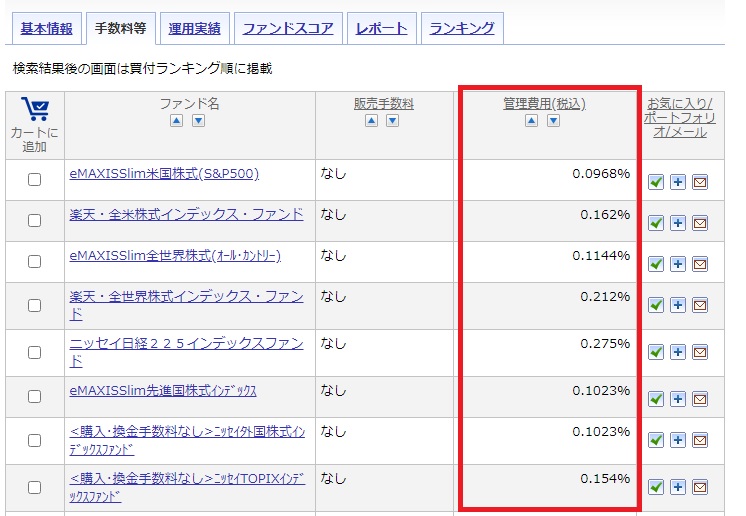This screenshot has height=516, width=746.
Task: Click the 0.154% management fee value
Action: click(605, 478)
